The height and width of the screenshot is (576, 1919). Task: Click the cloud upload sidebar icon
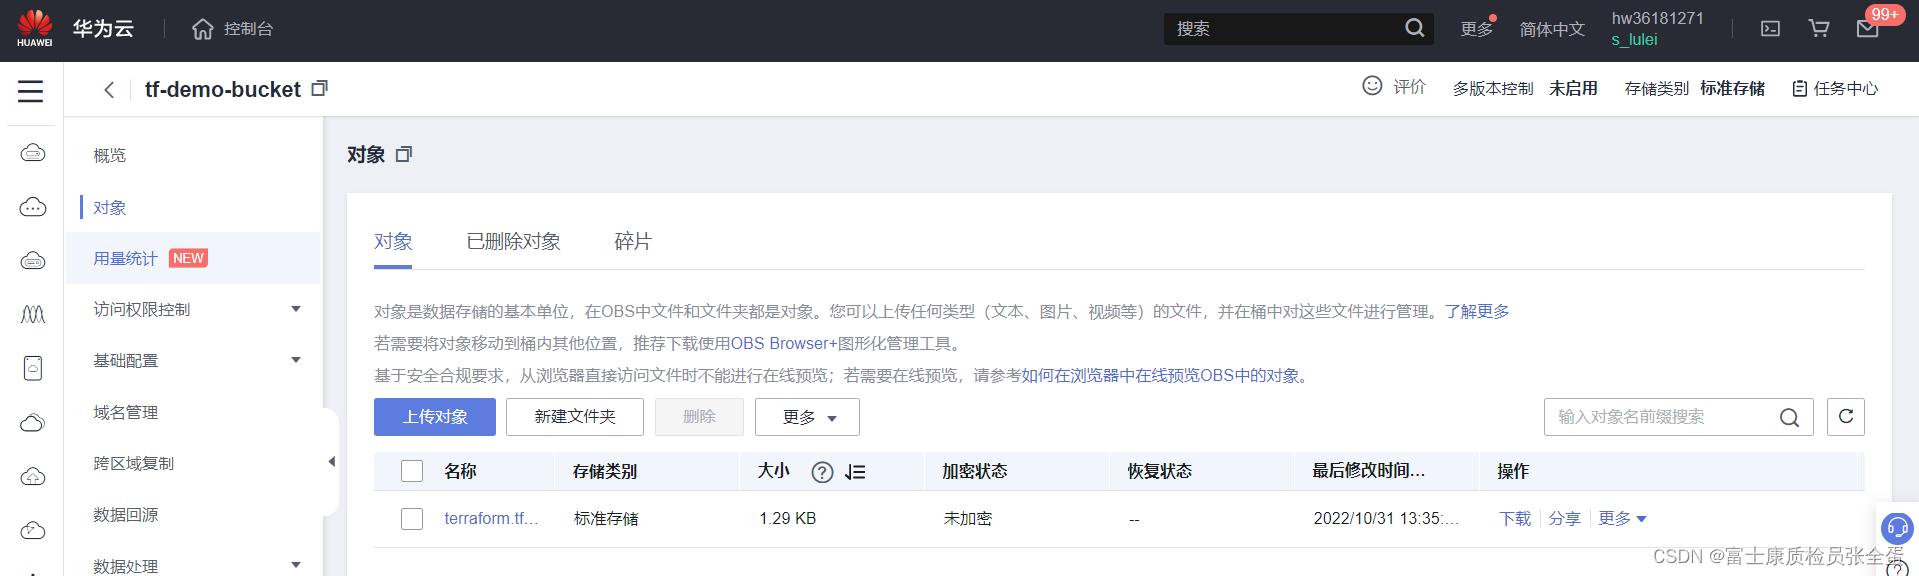point(33,477)
